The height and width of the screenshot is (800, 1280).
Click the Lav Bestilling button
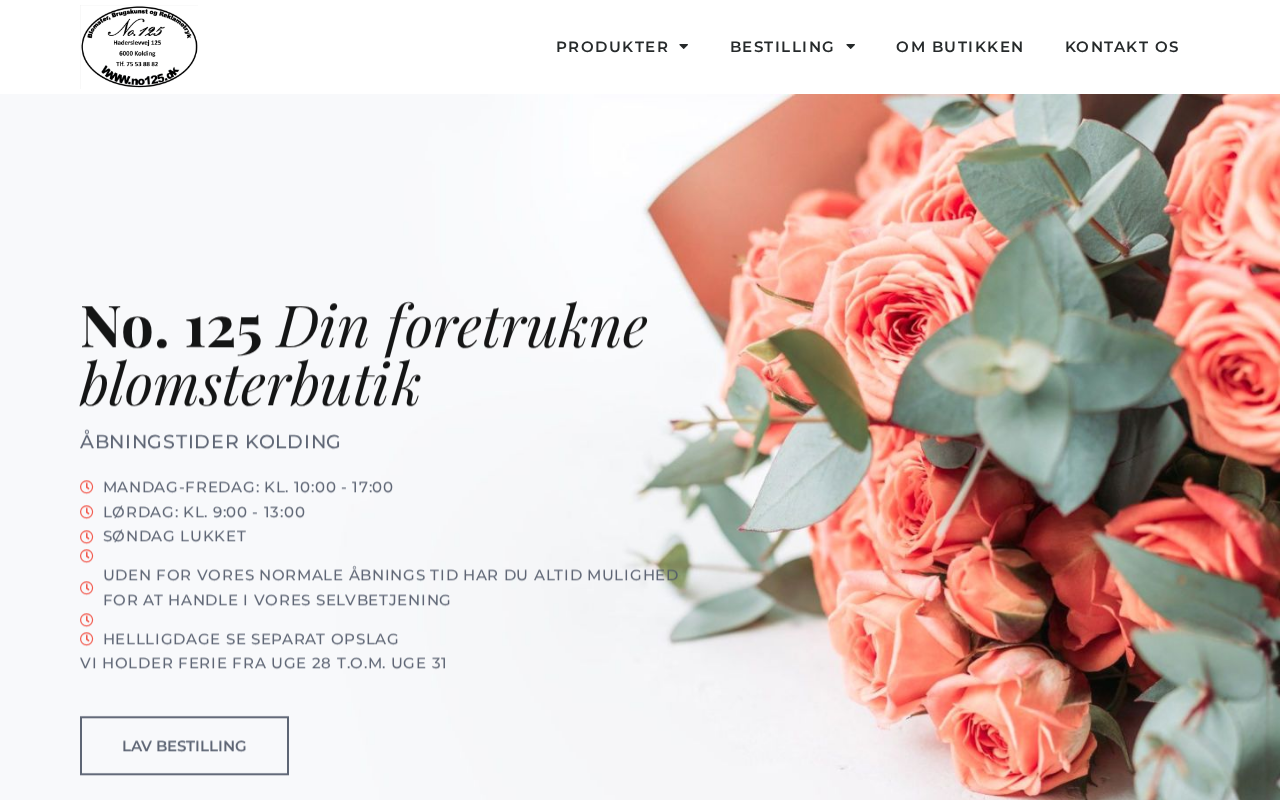pyautogui.click(x=184, y=746)
